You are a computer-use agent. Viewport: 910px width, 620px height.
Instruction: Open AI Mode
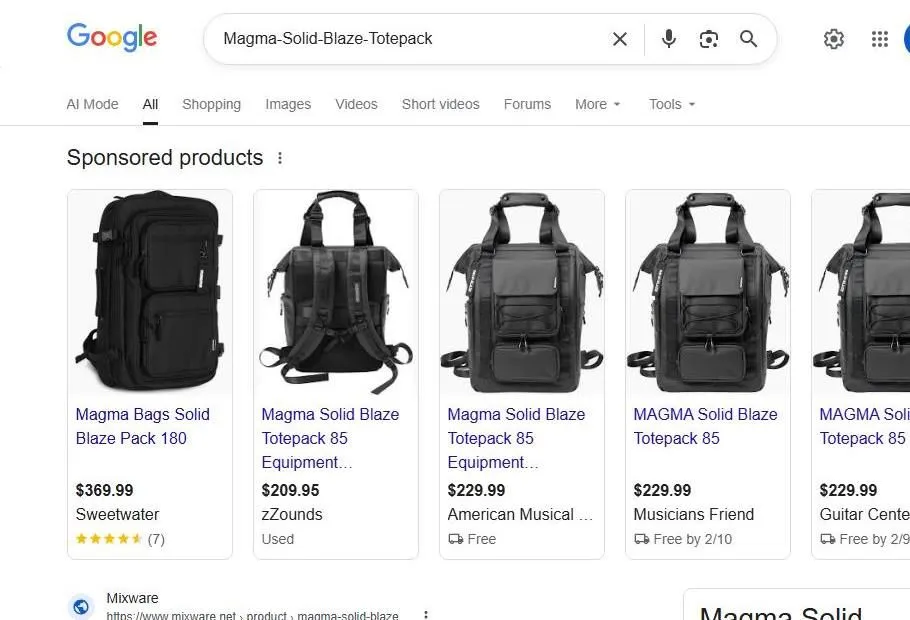point(92,104)
